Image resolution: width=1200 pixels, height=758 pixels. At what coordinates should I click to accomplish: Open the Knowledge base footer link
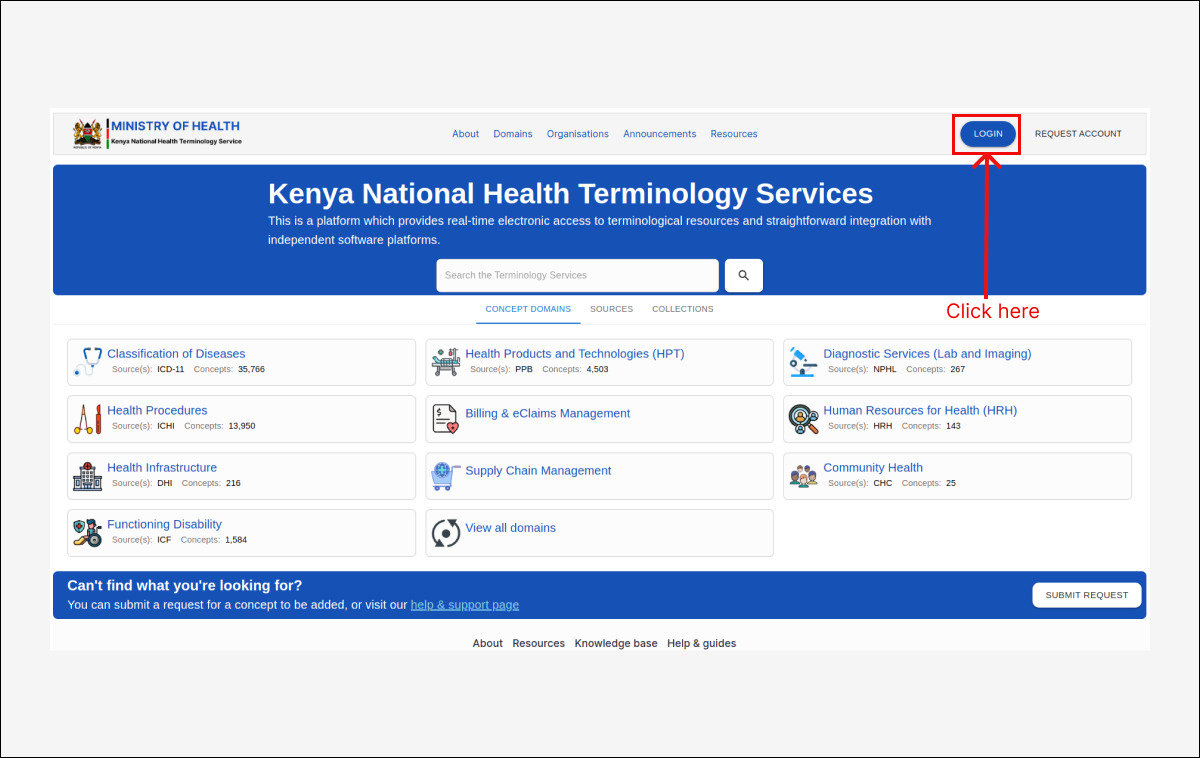point(616,643)
